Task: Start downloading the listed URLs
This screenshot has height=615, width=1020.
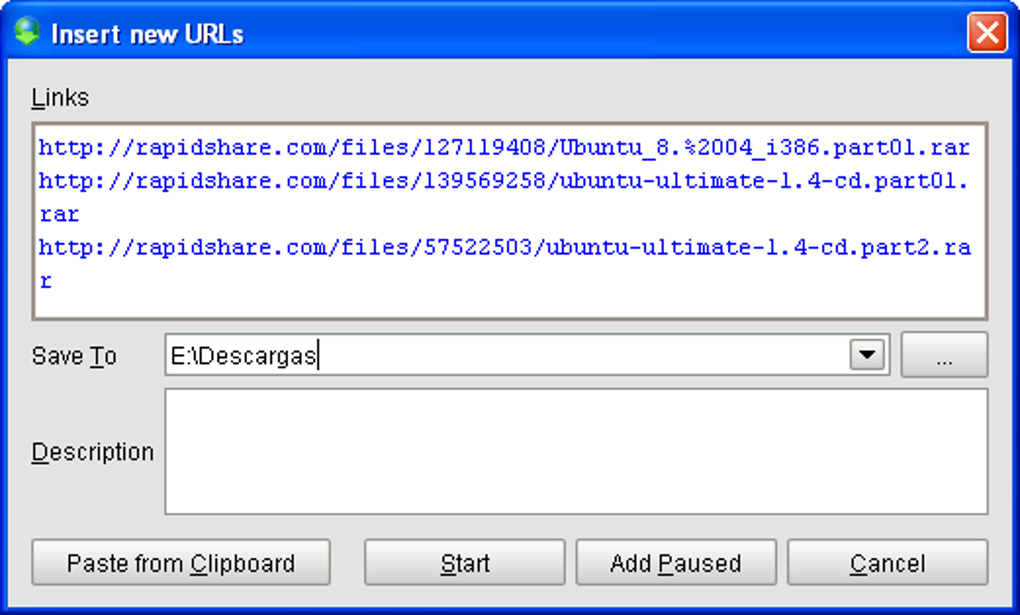Action: coord(464,563)
